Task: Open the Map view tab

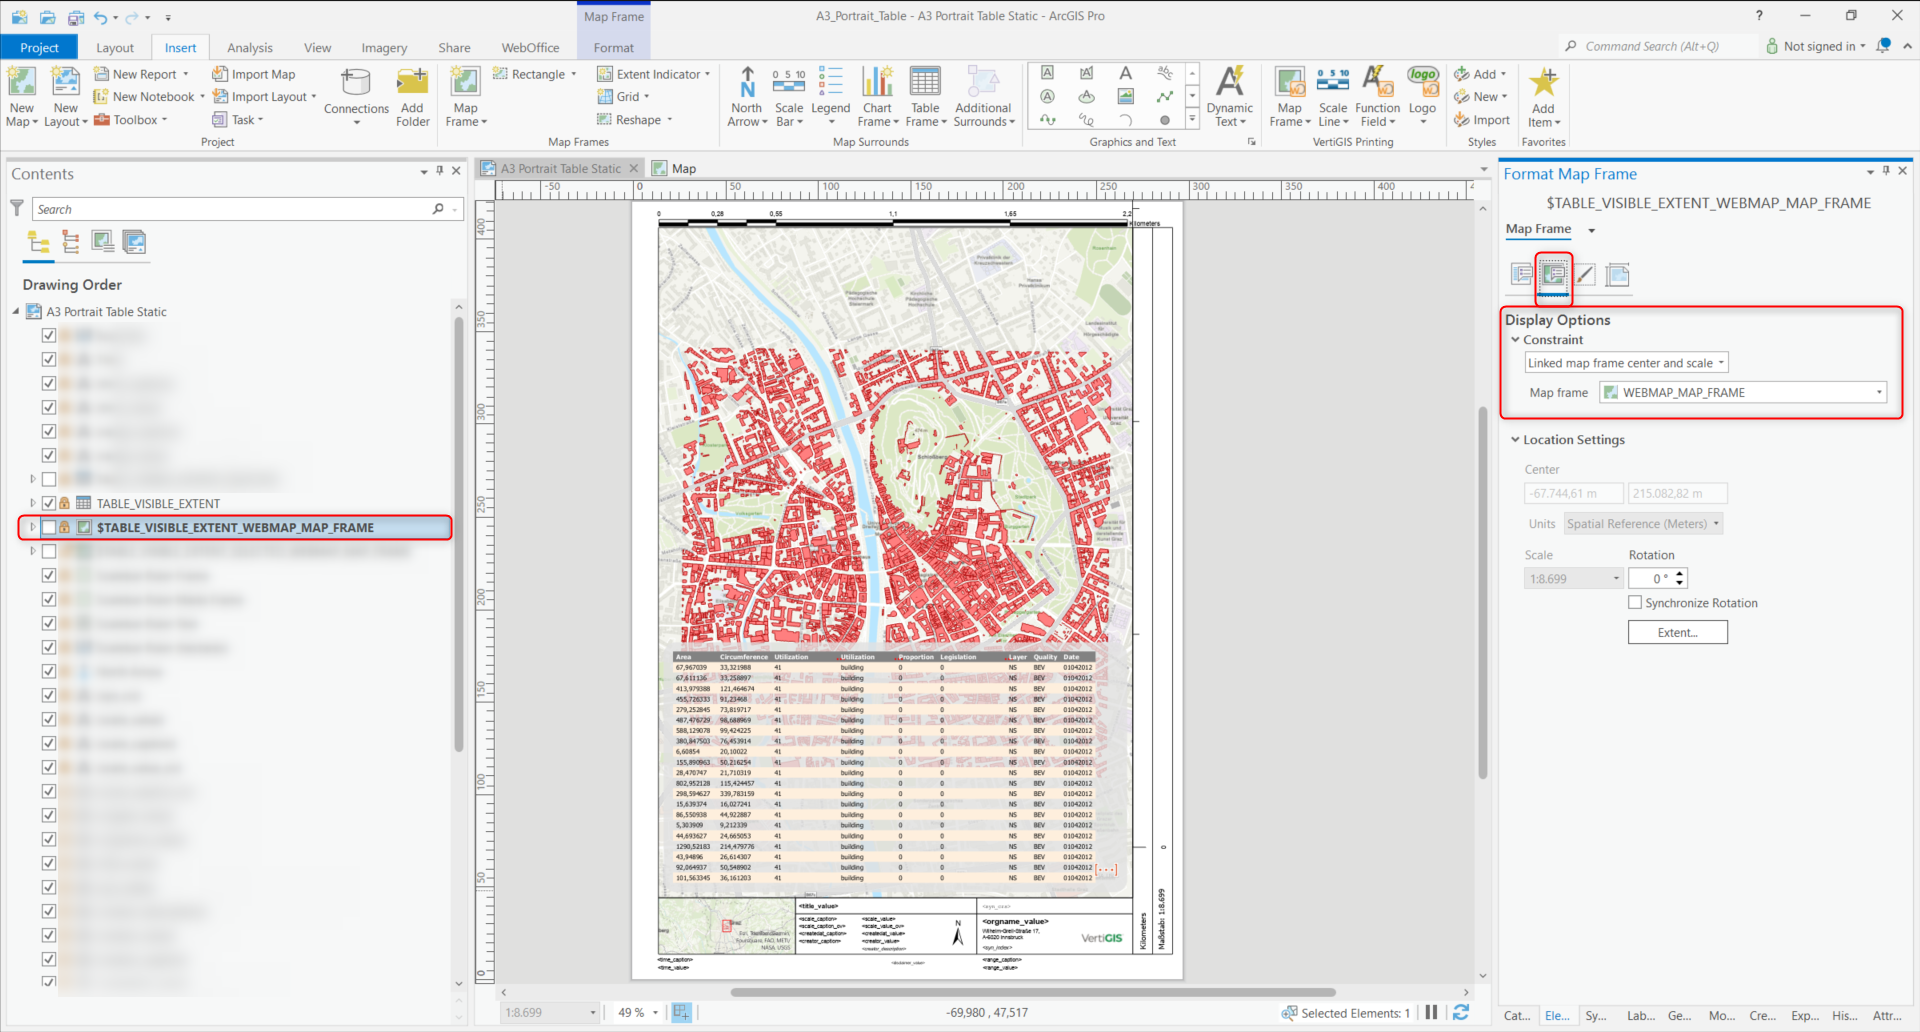Action: pyautogui.click(x=683, y=169)
